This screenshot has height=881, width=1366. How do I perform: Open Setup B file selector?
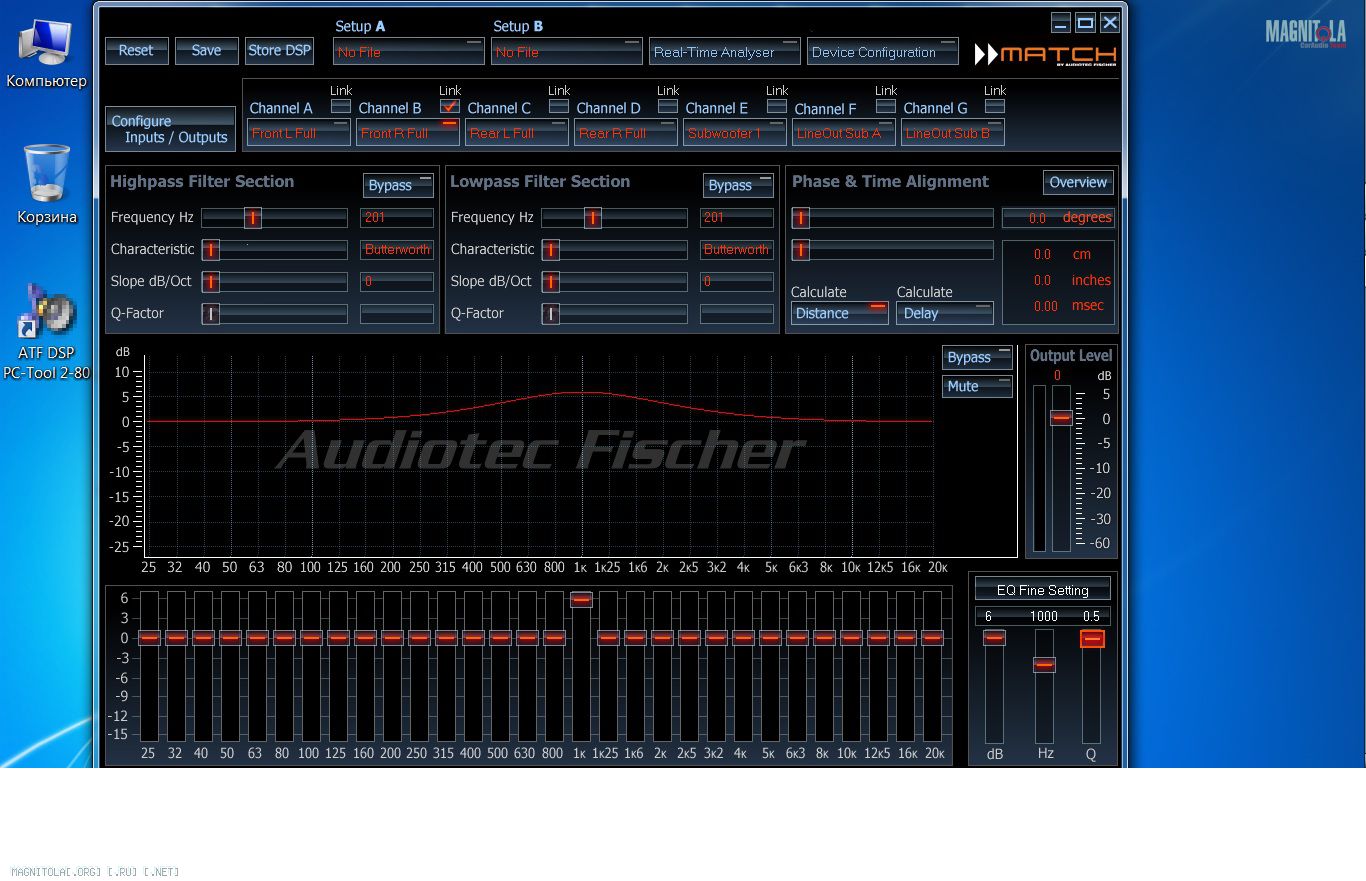coord(566,52)
